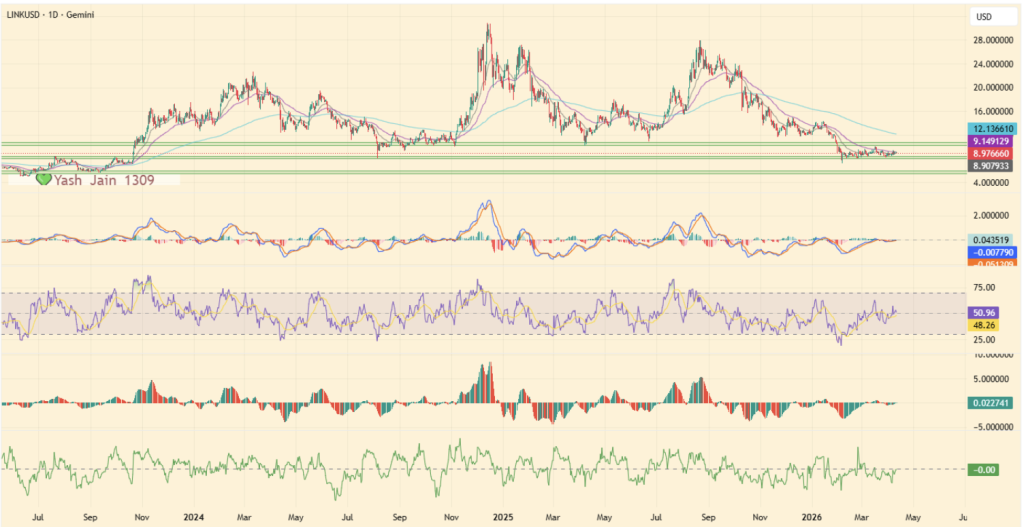Select the -0.00 green indicator value label
The width and height of the screenshot is (1024, 527).
(983, 469)
